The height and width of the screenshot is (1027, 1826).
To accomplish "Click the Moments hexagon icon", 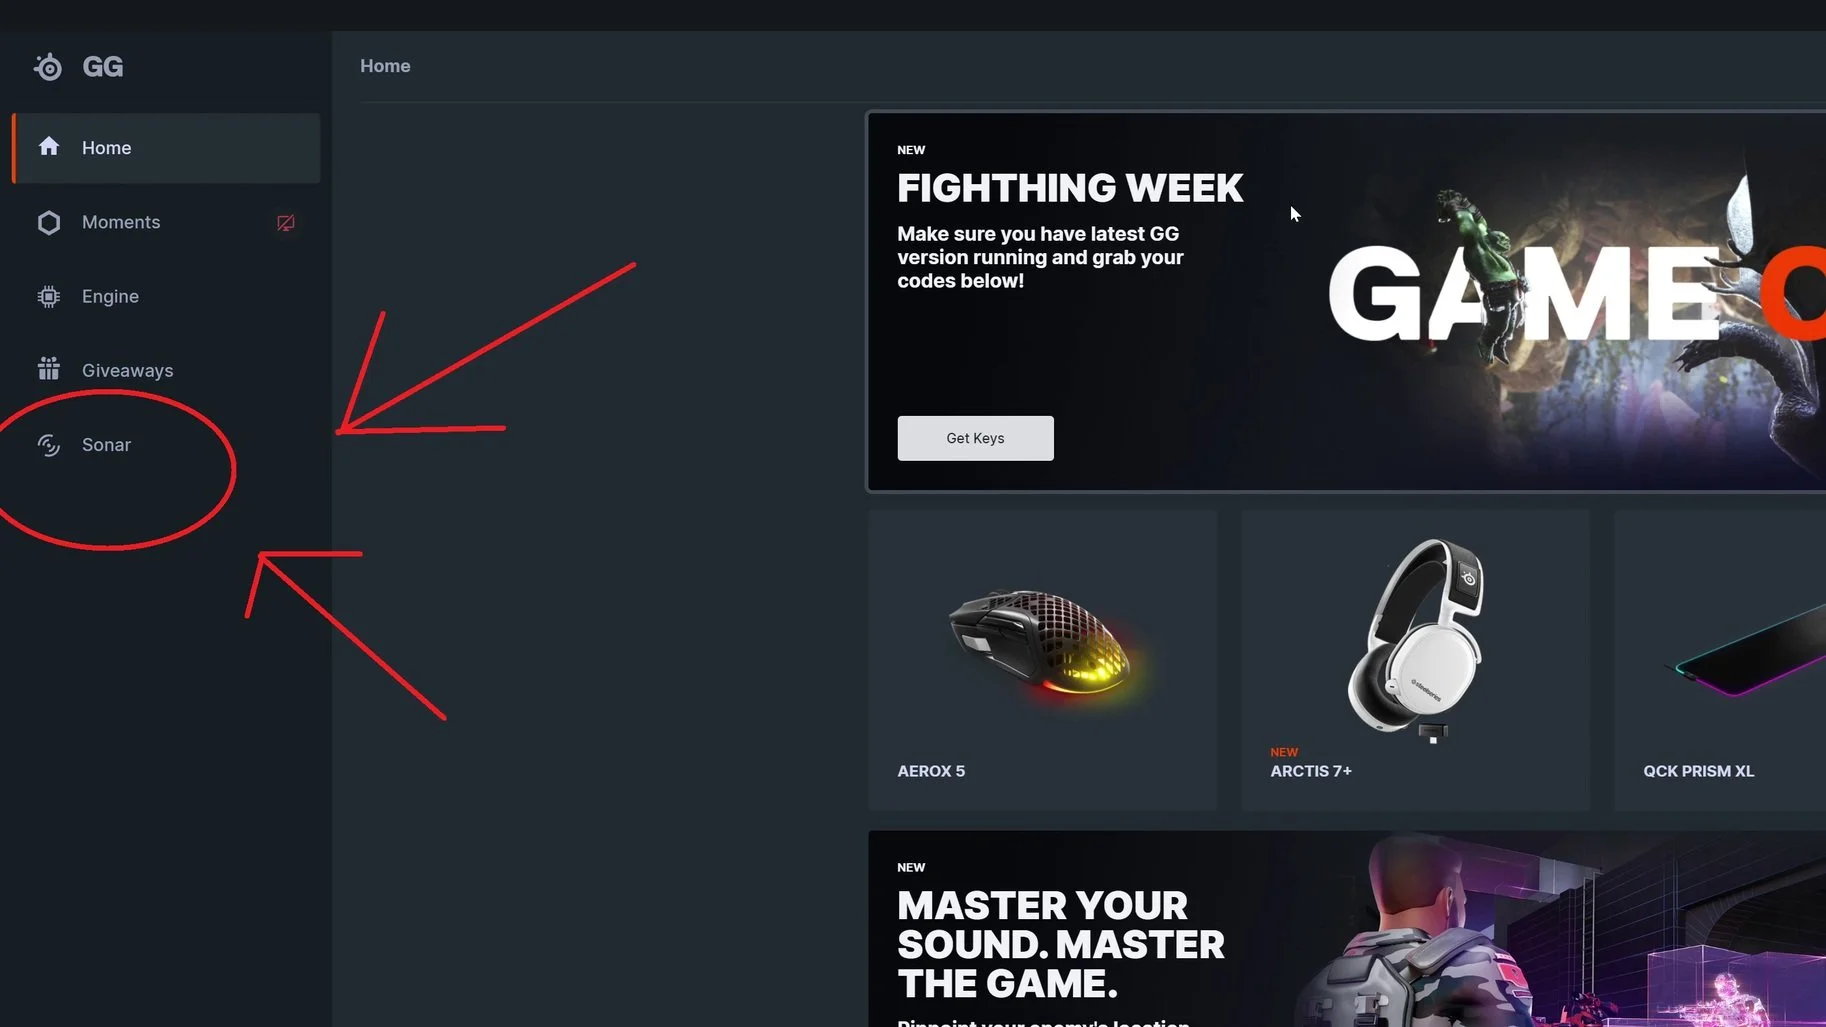I will (x=49, y=222).
